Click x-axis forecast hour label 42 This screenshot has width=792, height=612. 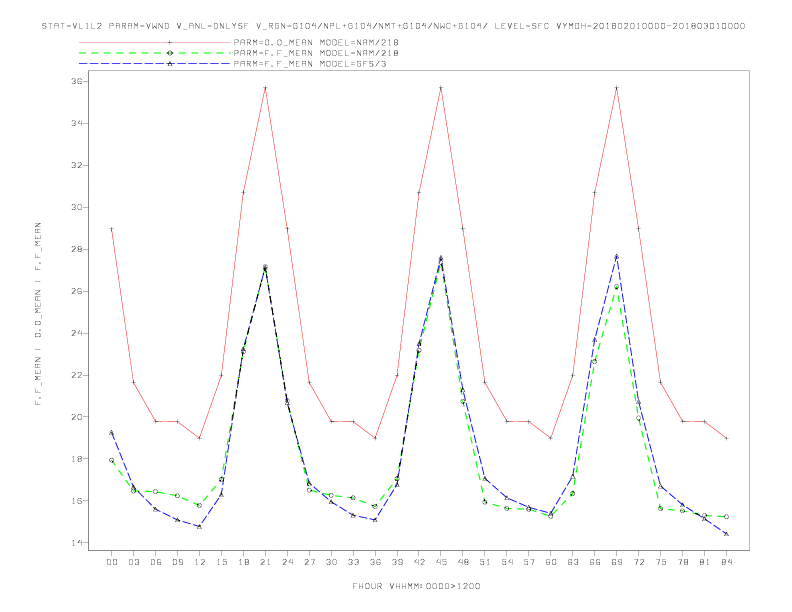coord(419,562)
